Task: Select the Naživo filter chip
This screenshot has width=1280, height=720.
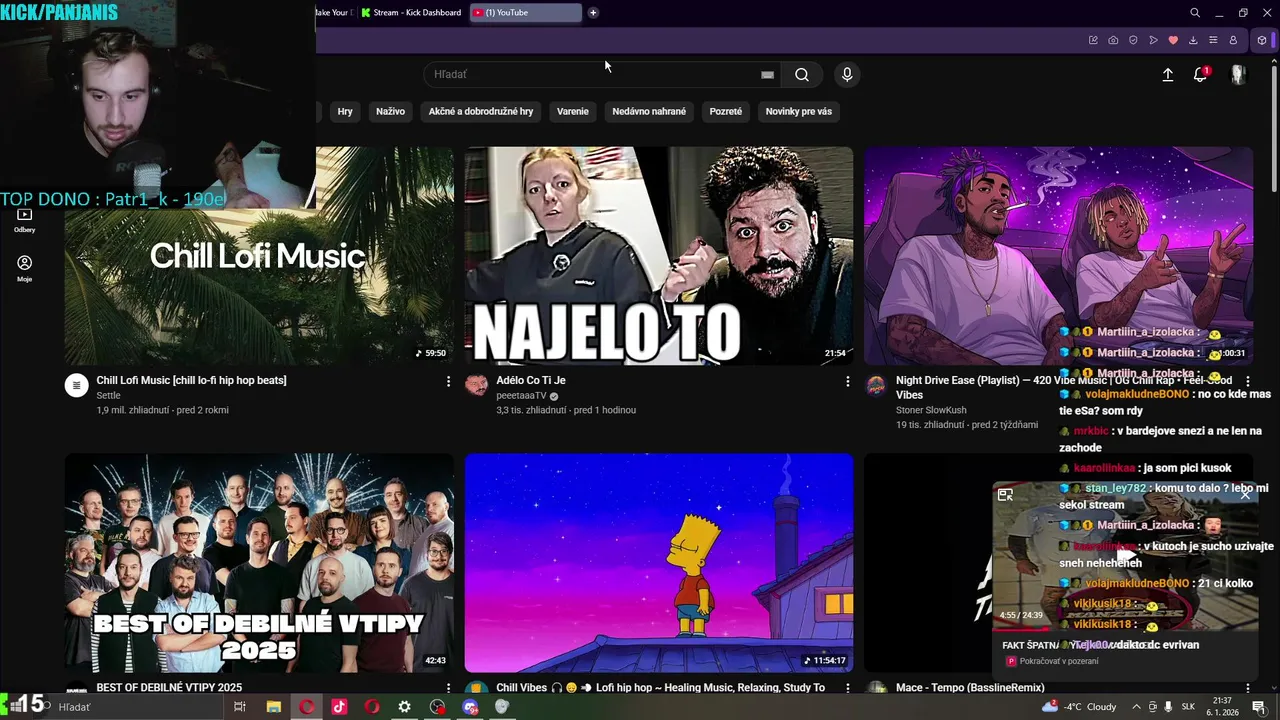Action: (x=390, y=111)
